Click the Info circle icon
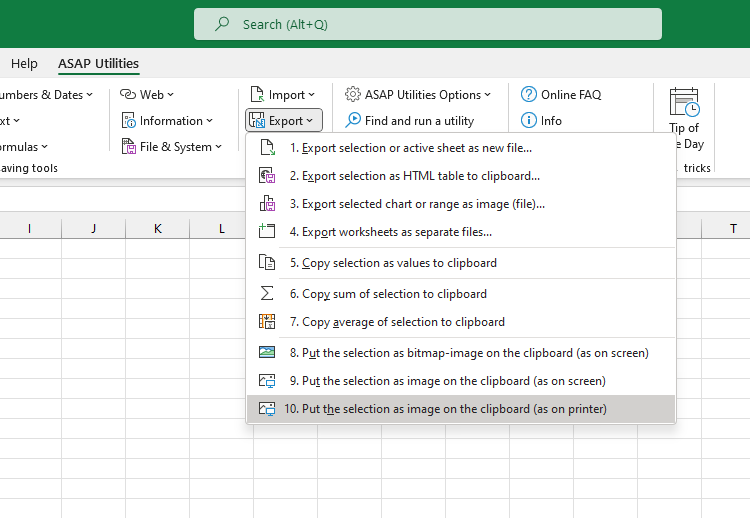 click(529, 120)
